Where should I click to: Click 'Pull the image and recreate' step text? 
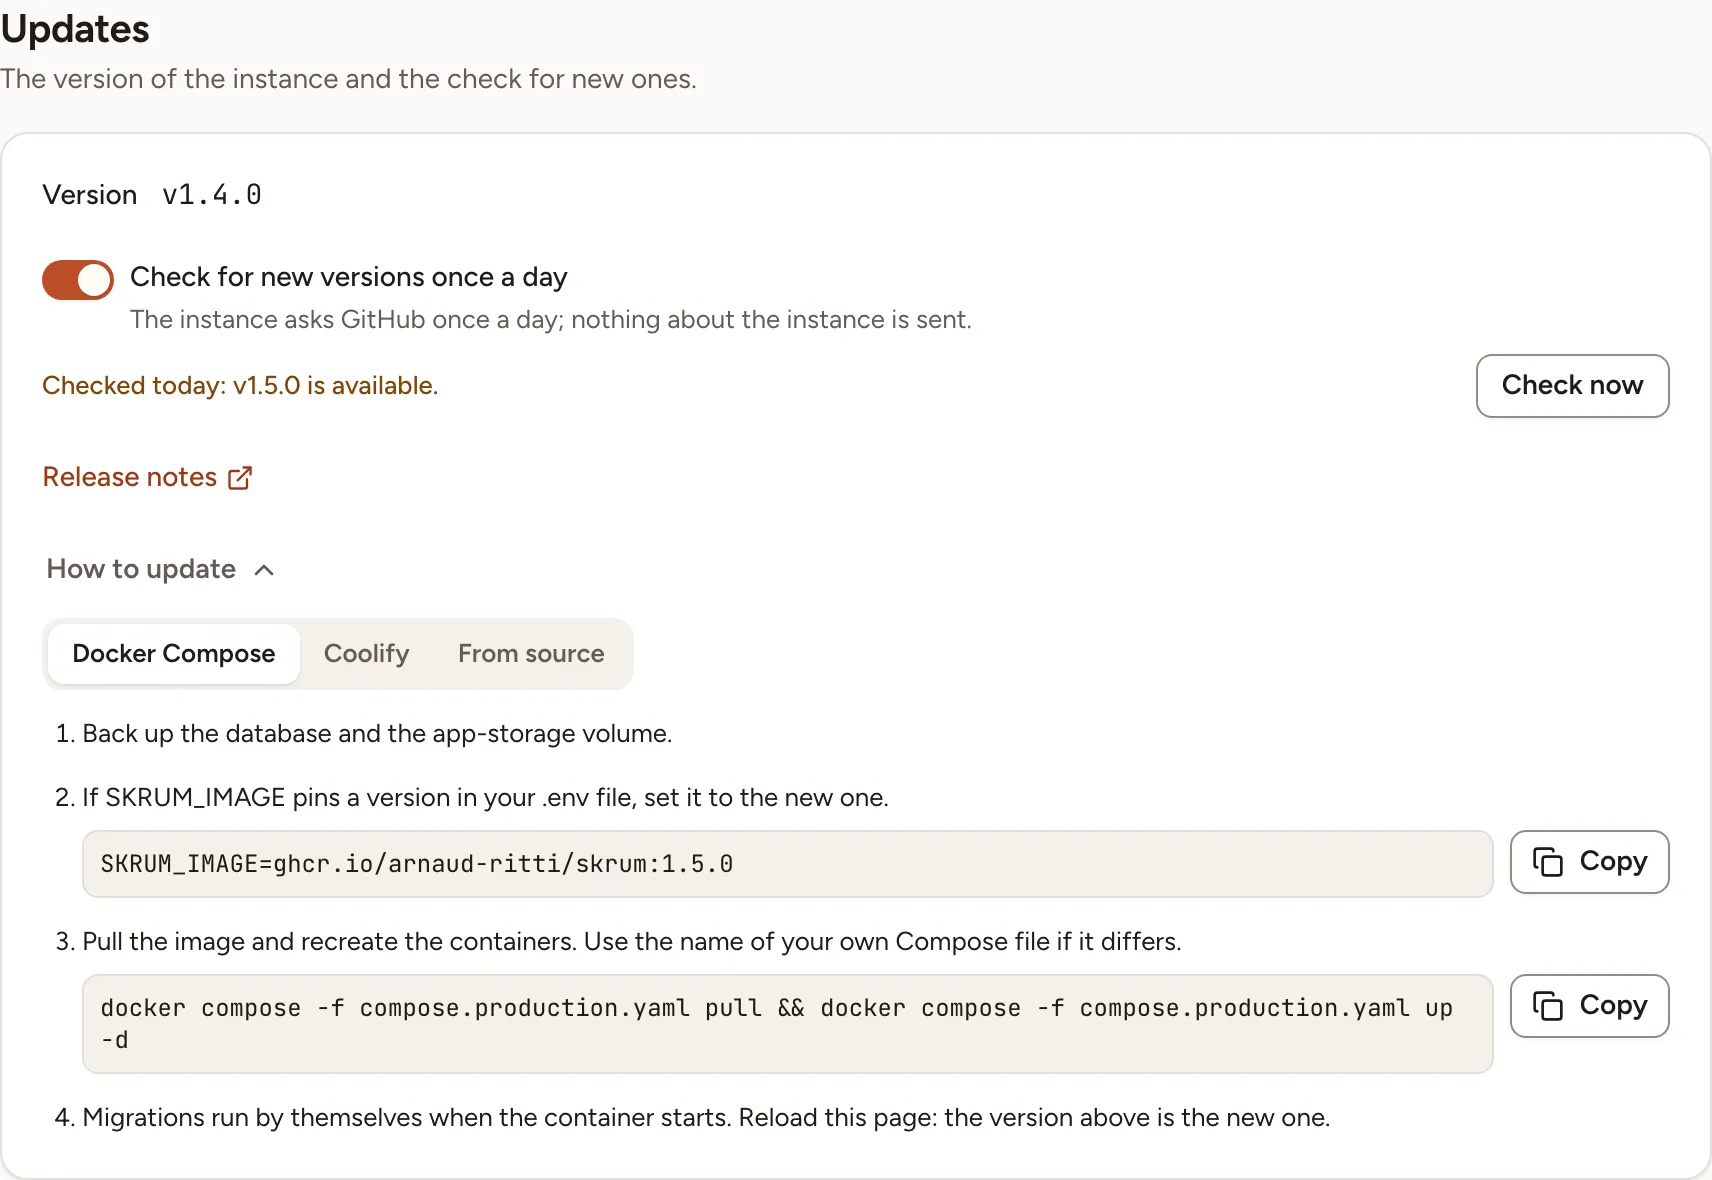[x=632, y=942]
